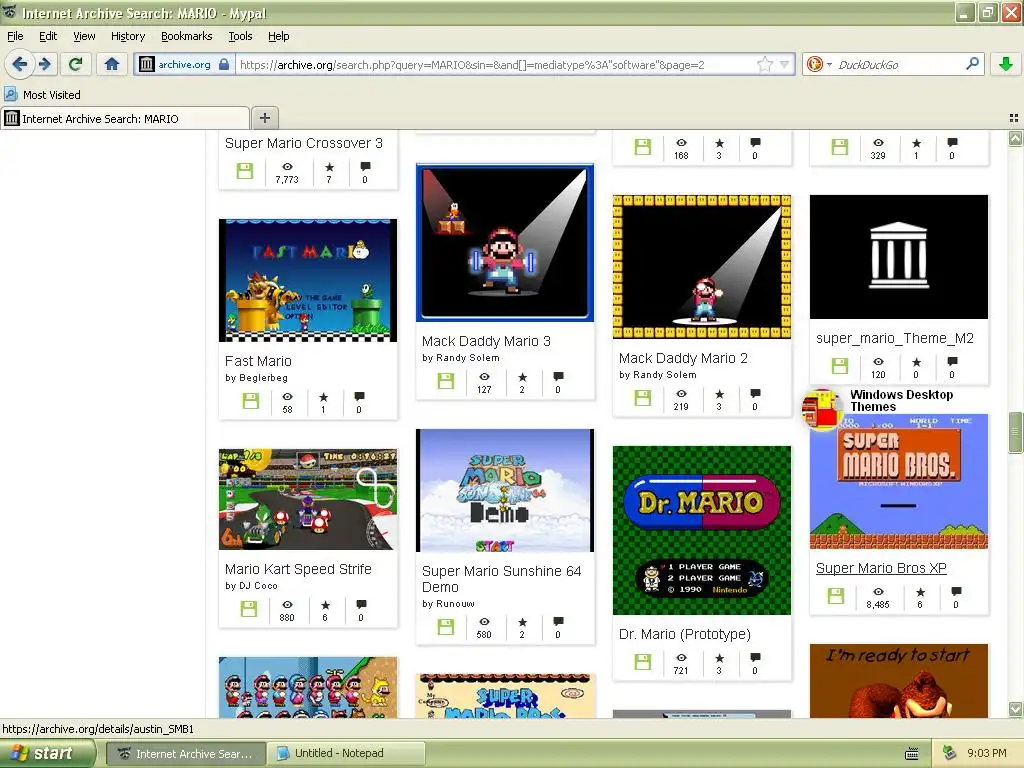This screenshot has height=768, width=1024.
Task: Open the History menu
Action: 128,36
